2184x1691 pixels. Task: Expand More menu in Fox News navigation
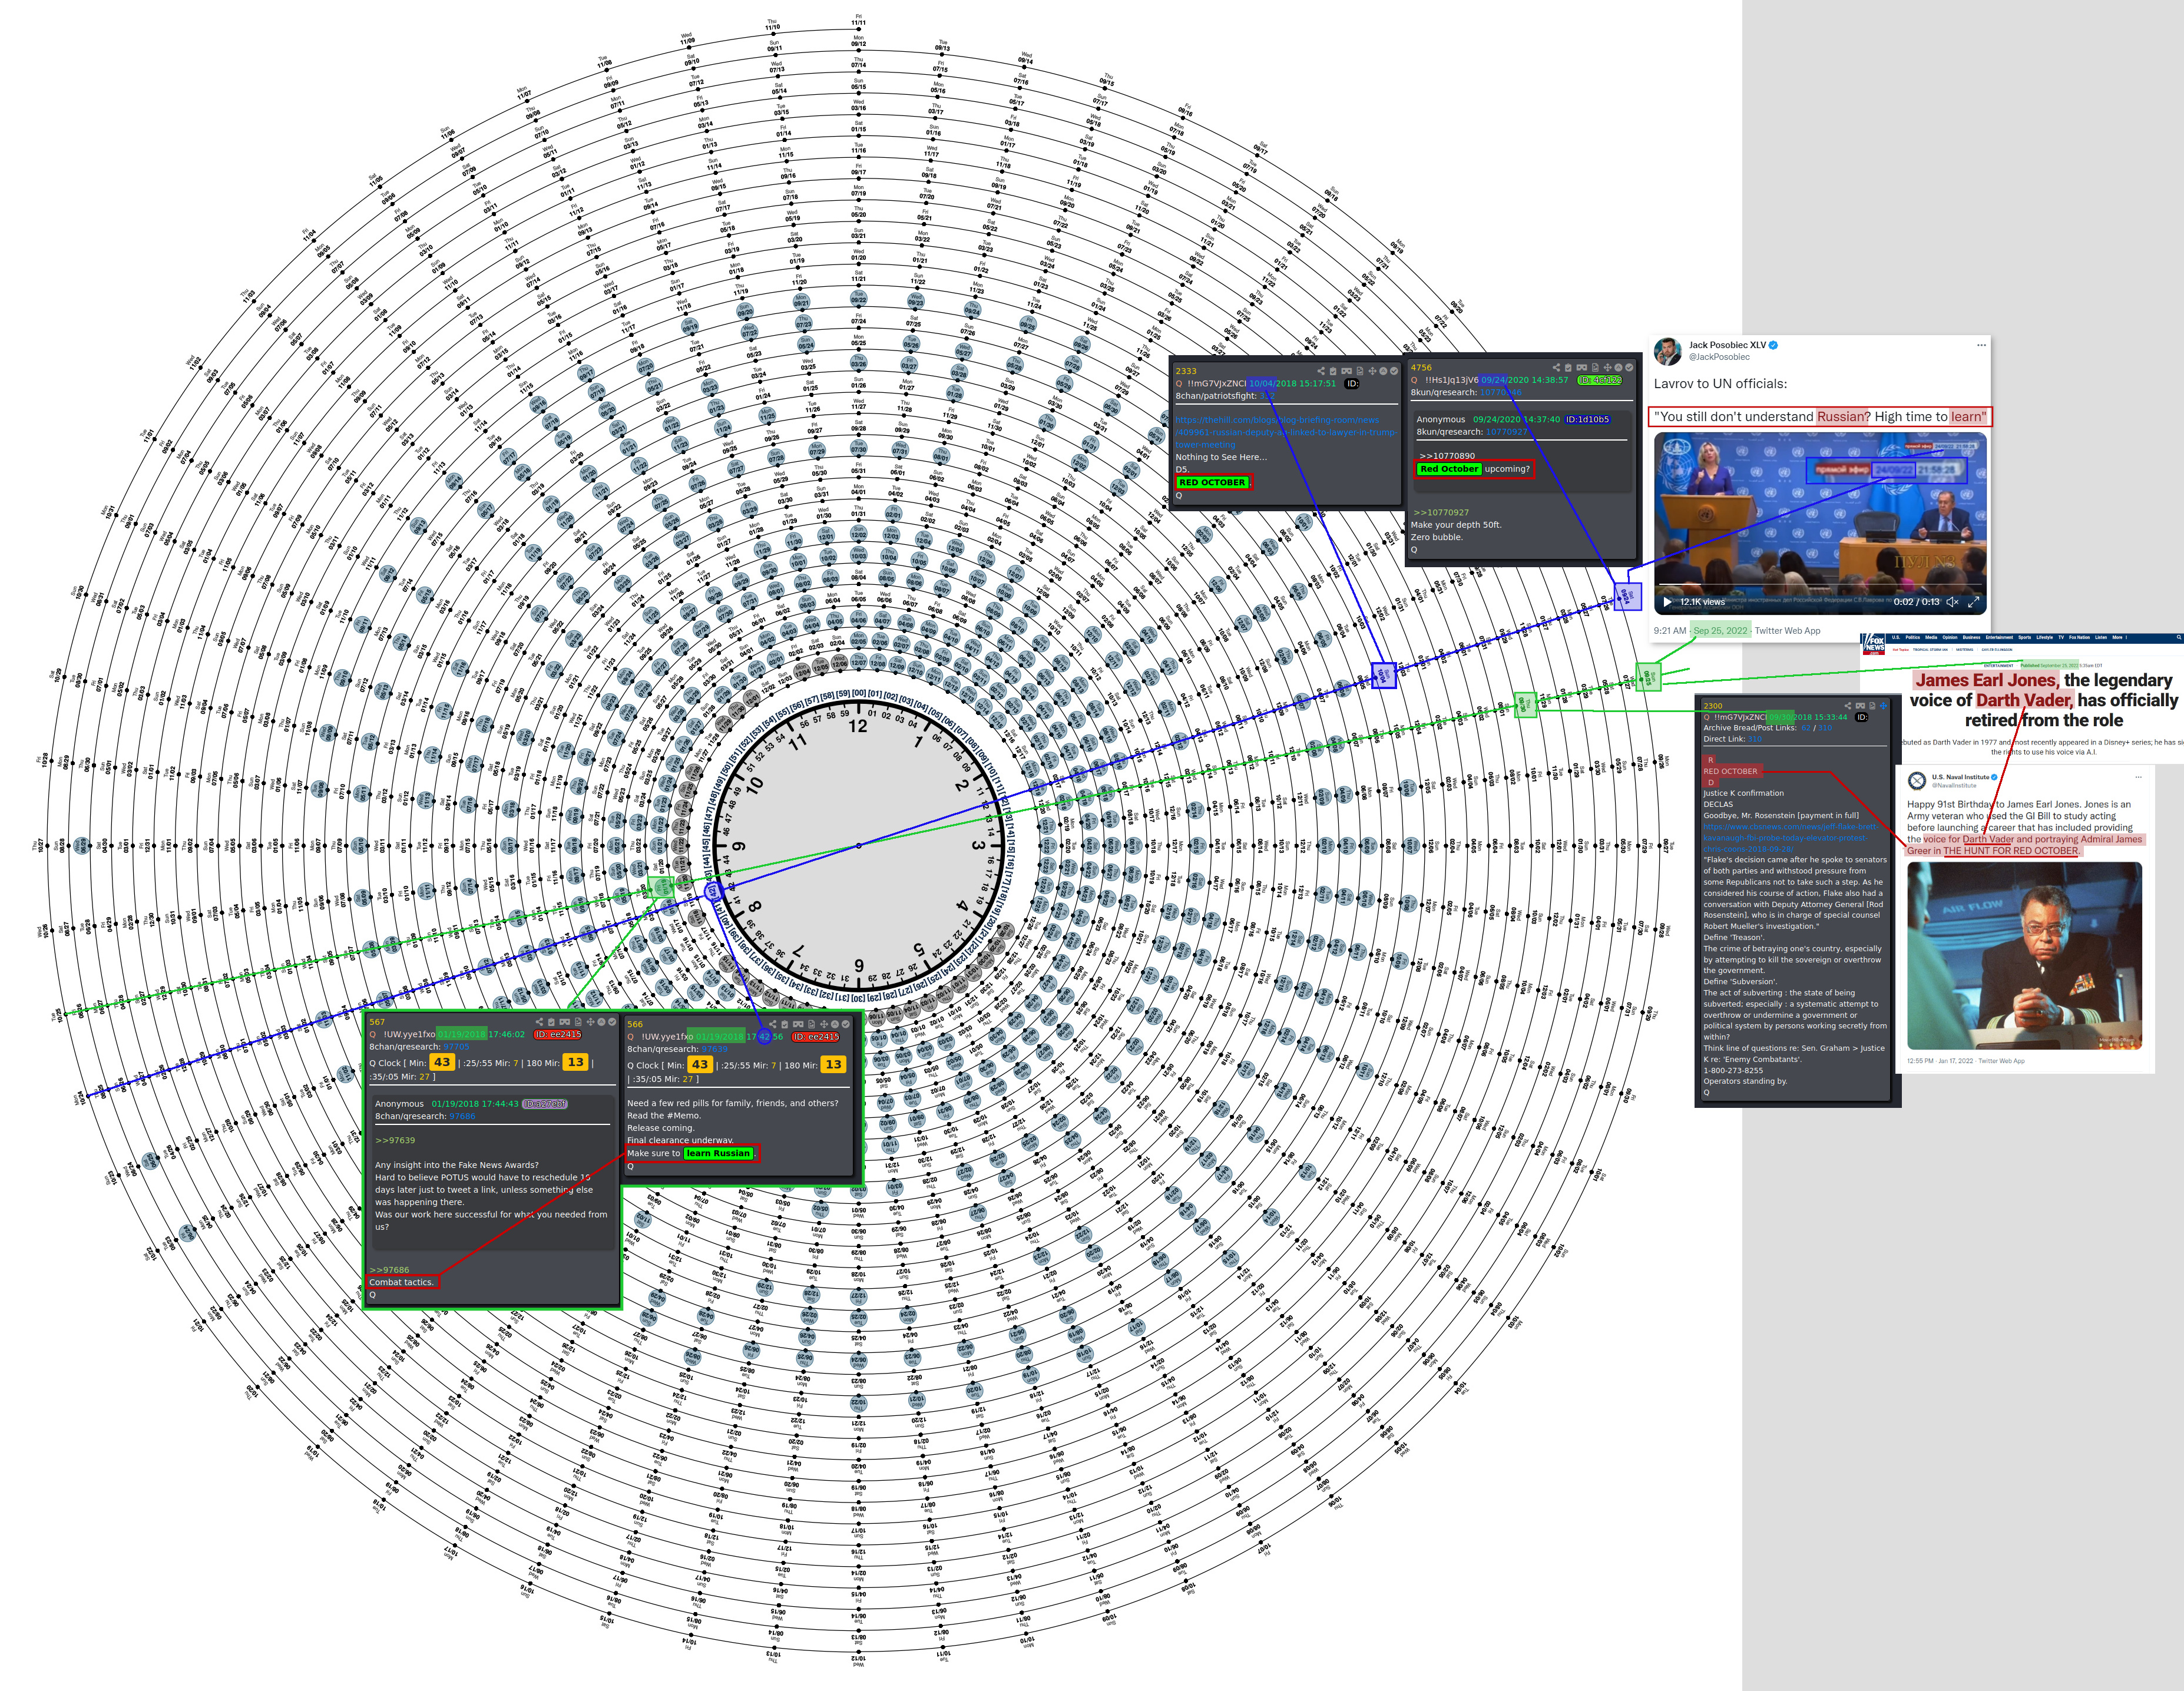click(2120, 638)
